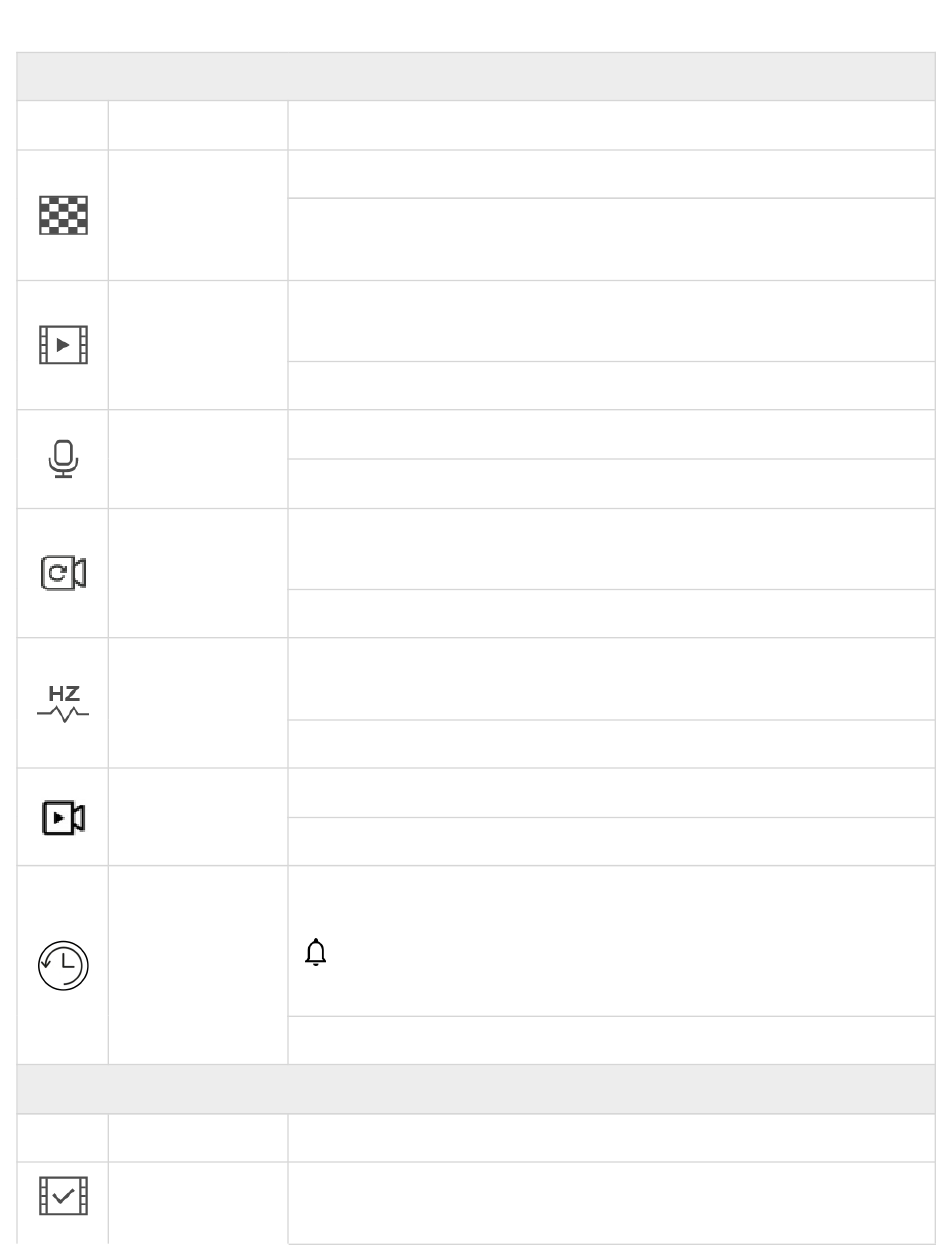Click the blank cell right of checkerboard icon

pos(198,215)
